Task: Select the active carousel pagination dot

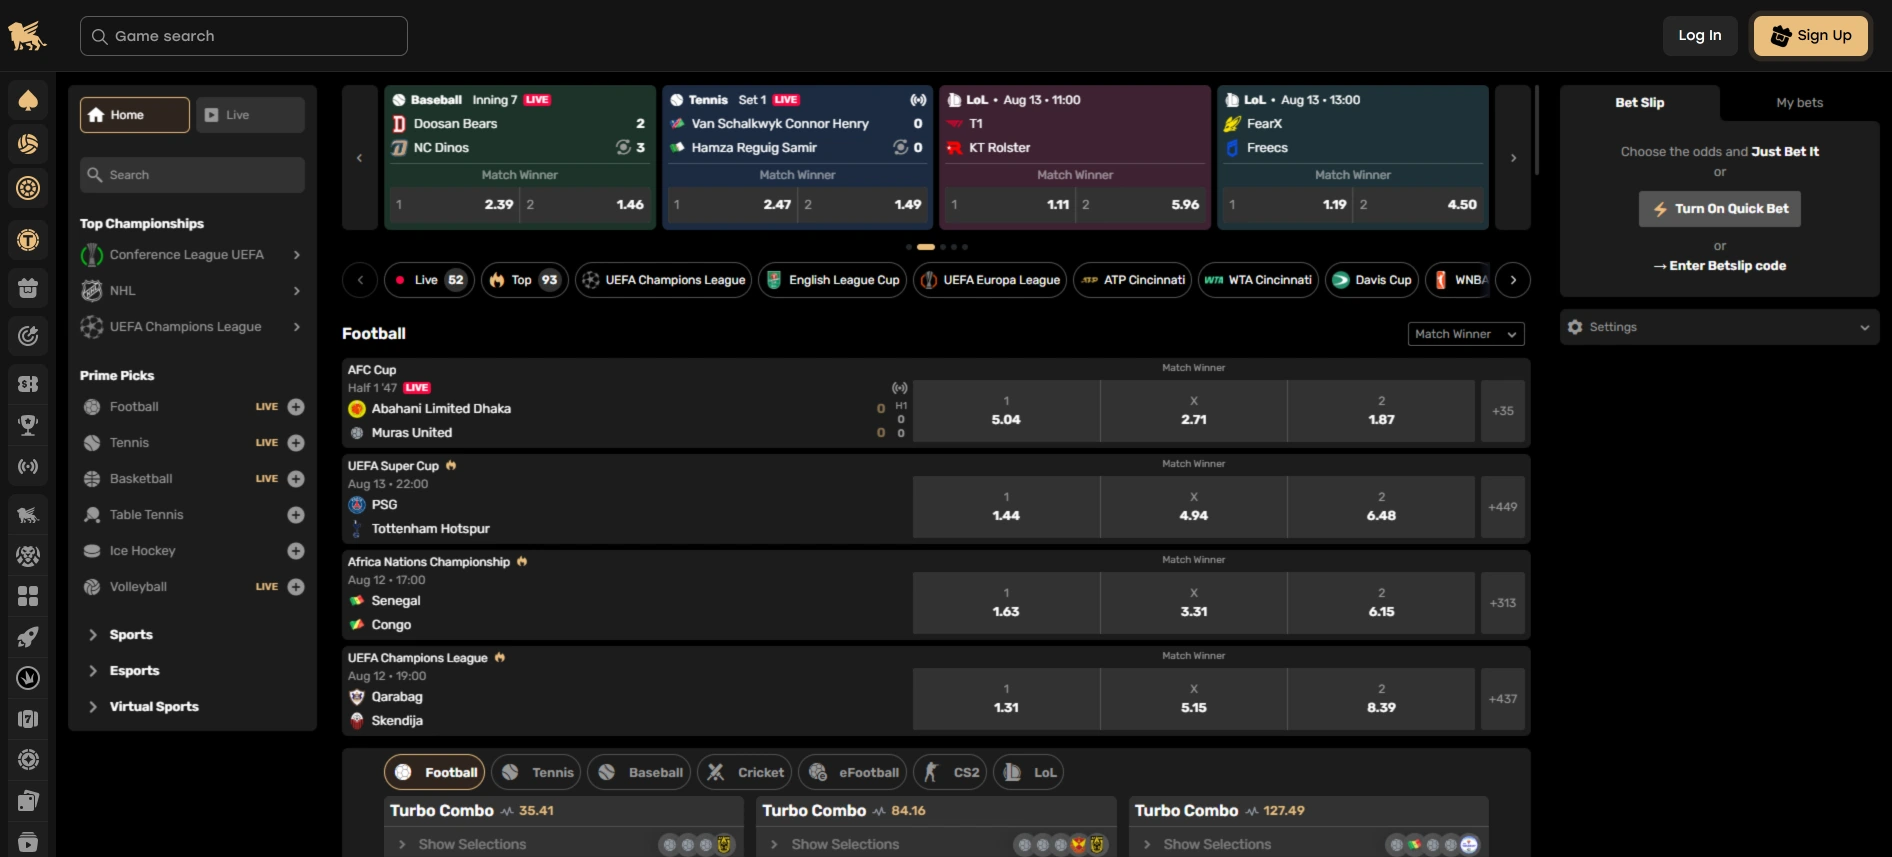Action: point(926,247)
